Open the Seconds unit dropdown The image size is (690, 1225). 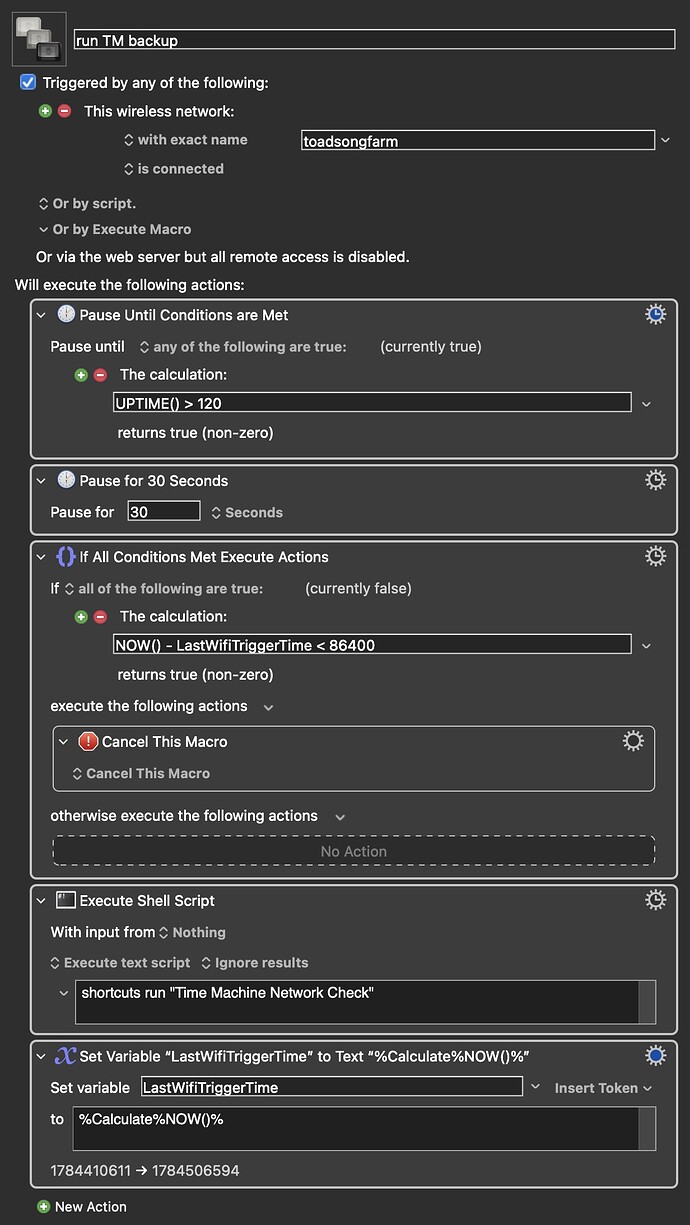click(247, 512)
